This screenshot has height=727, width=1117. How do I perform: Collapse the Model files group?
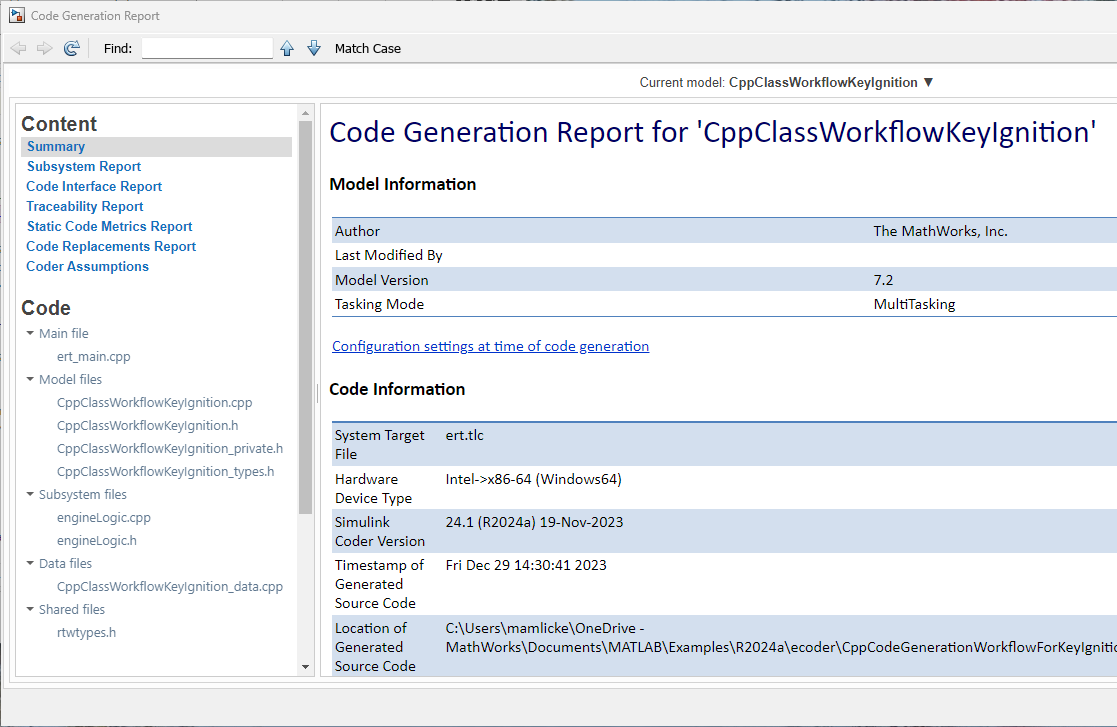30,379
